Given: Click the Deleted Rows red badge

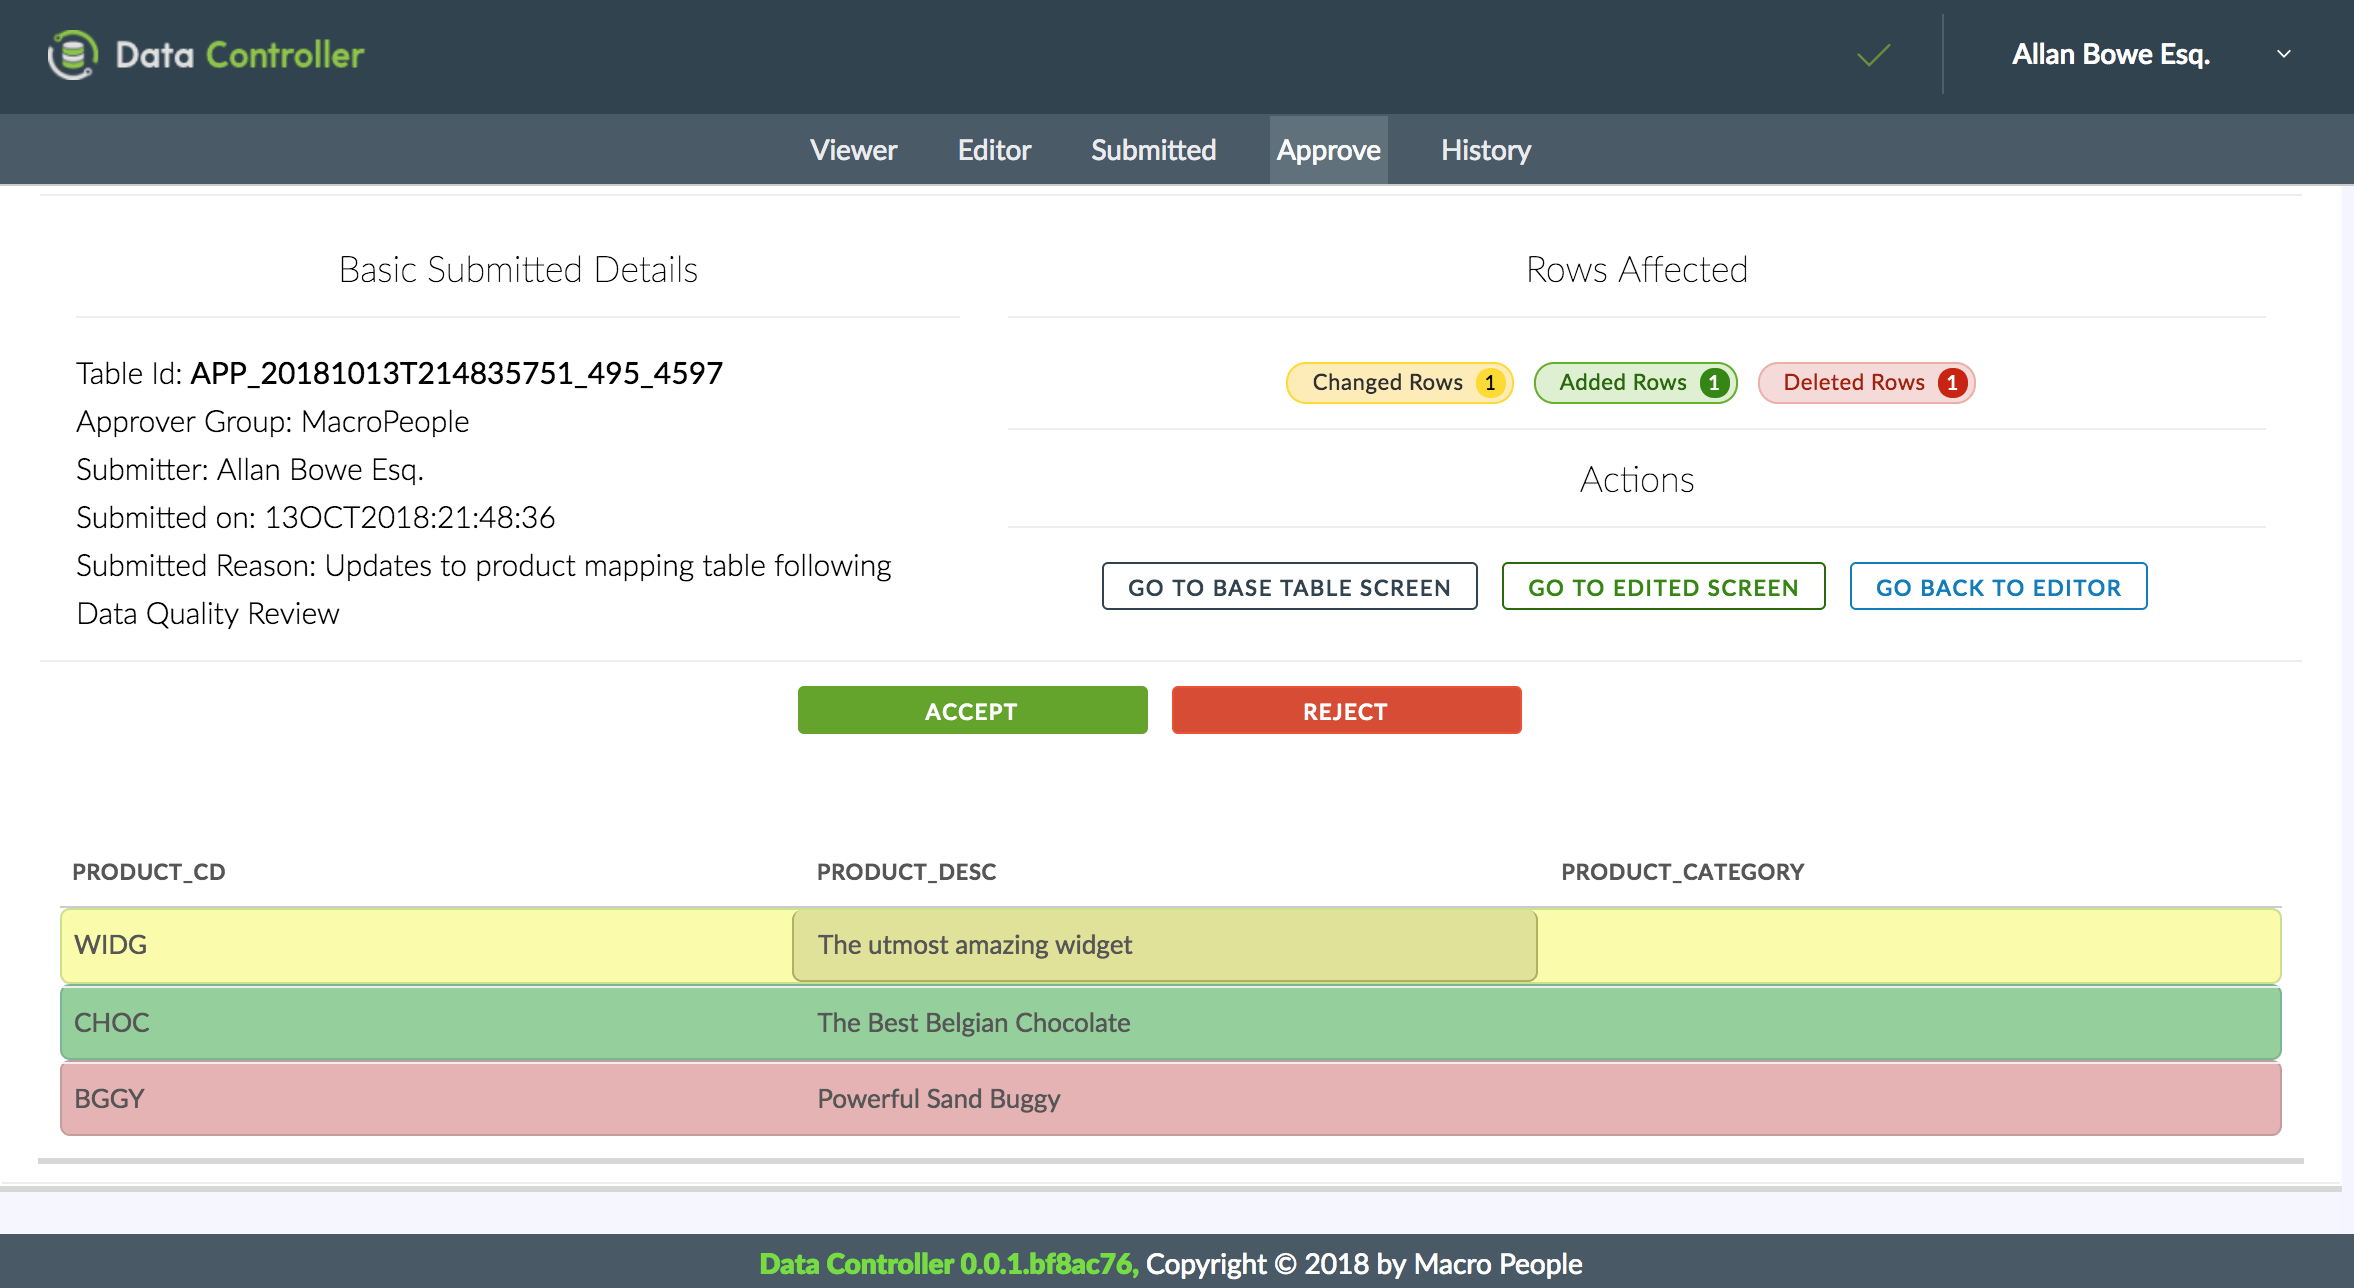Looking at the screenshot, I should [1865, 383].
